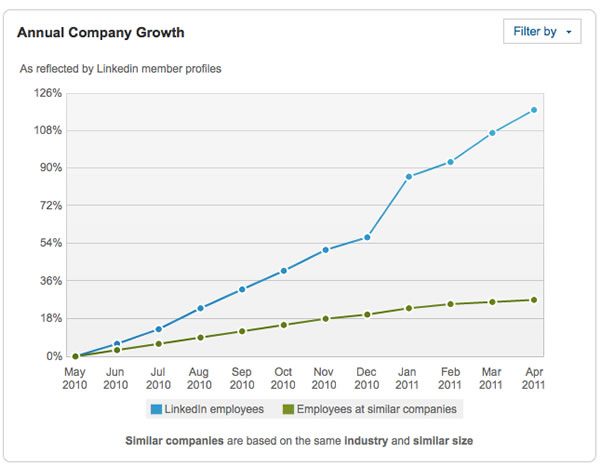
Task: Click similar companies data point for Jan 2011
Action: click(x=409, y=308)
